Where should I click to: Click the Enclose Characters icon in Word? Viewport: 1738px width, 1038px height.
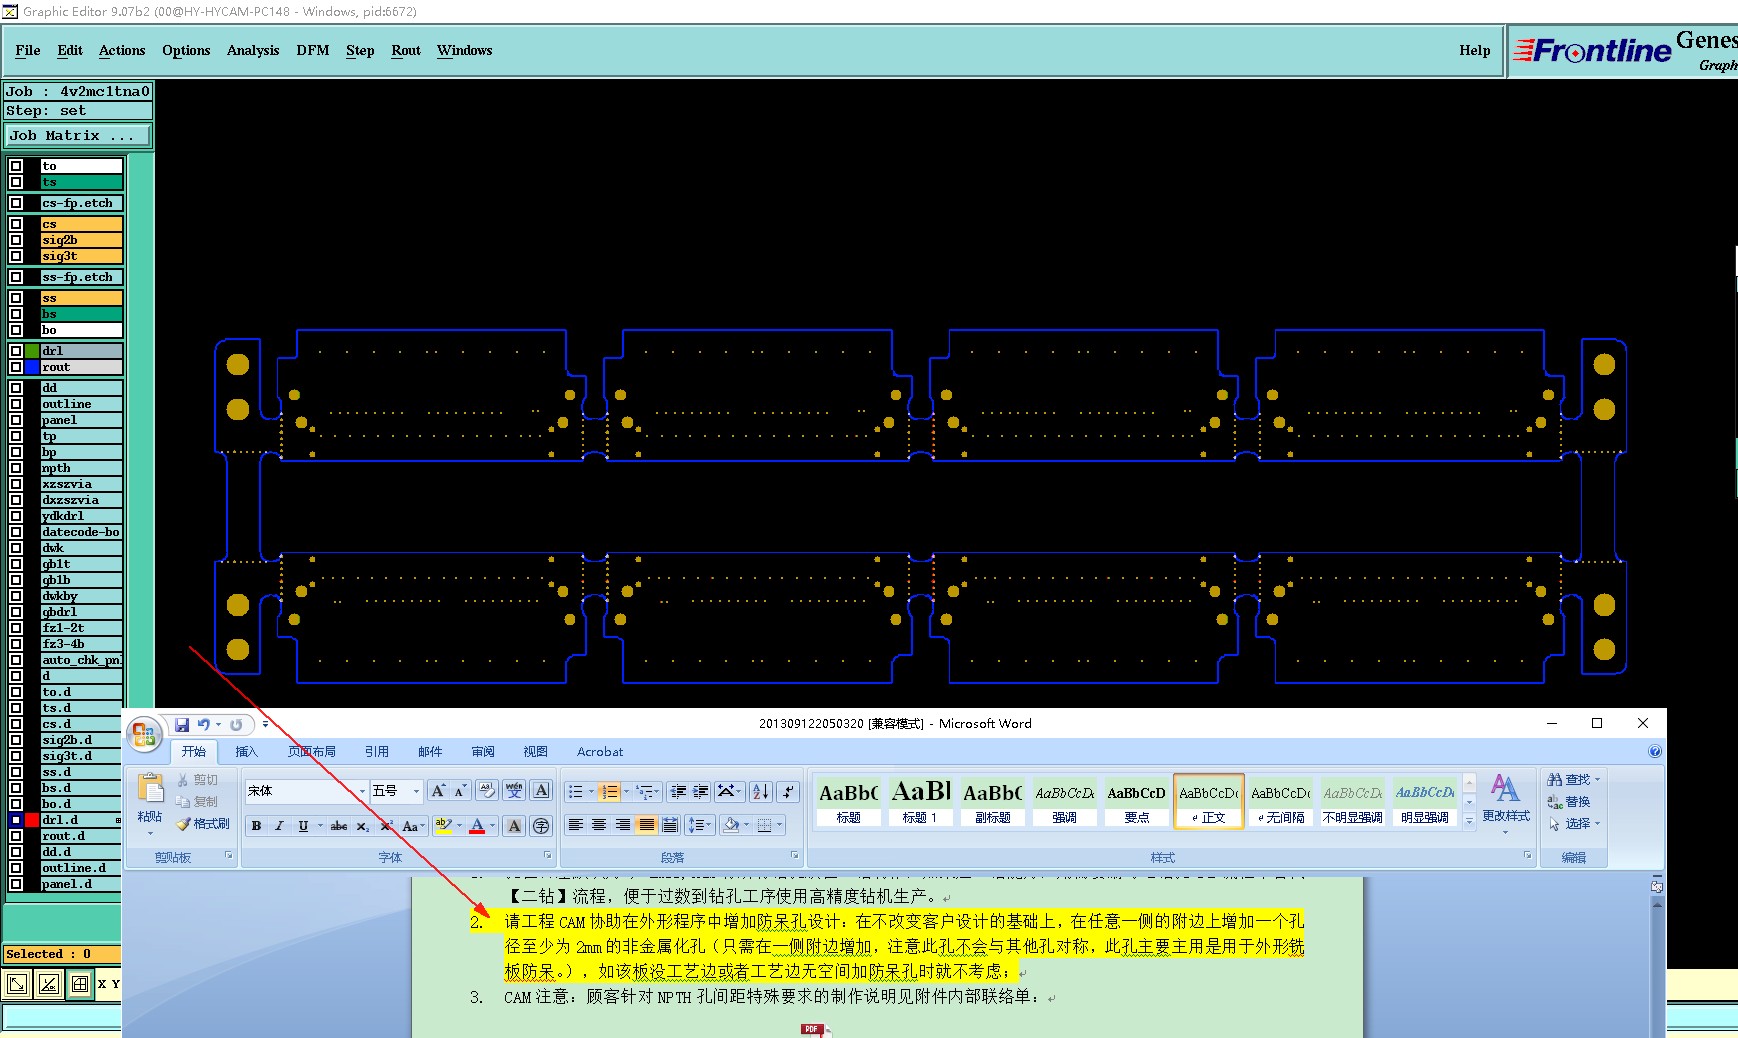pos(541,826)
